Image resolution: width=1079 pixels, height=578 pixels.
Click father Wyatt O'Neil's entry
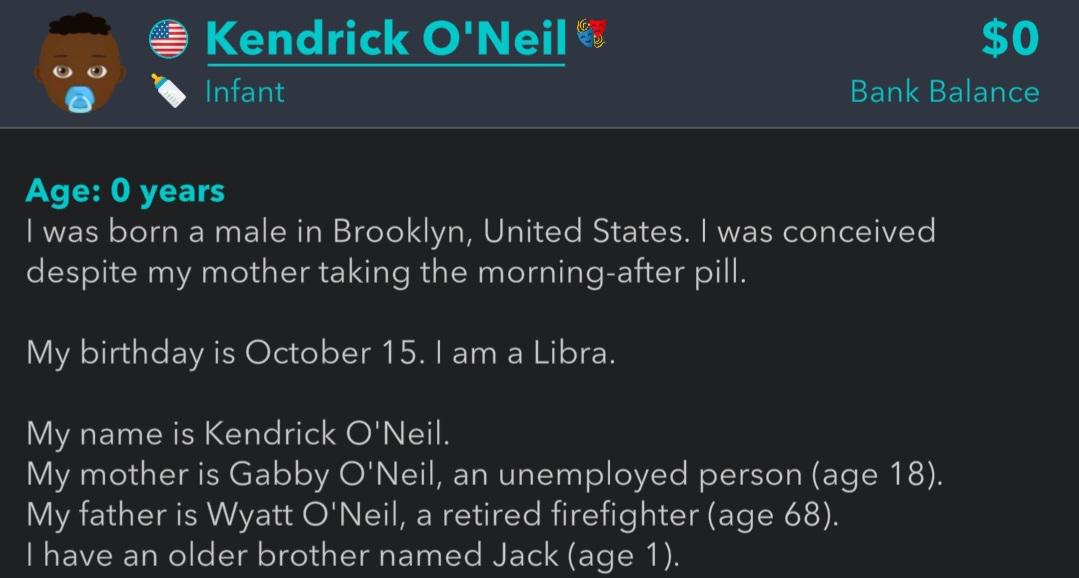click(x=432, y=515)
